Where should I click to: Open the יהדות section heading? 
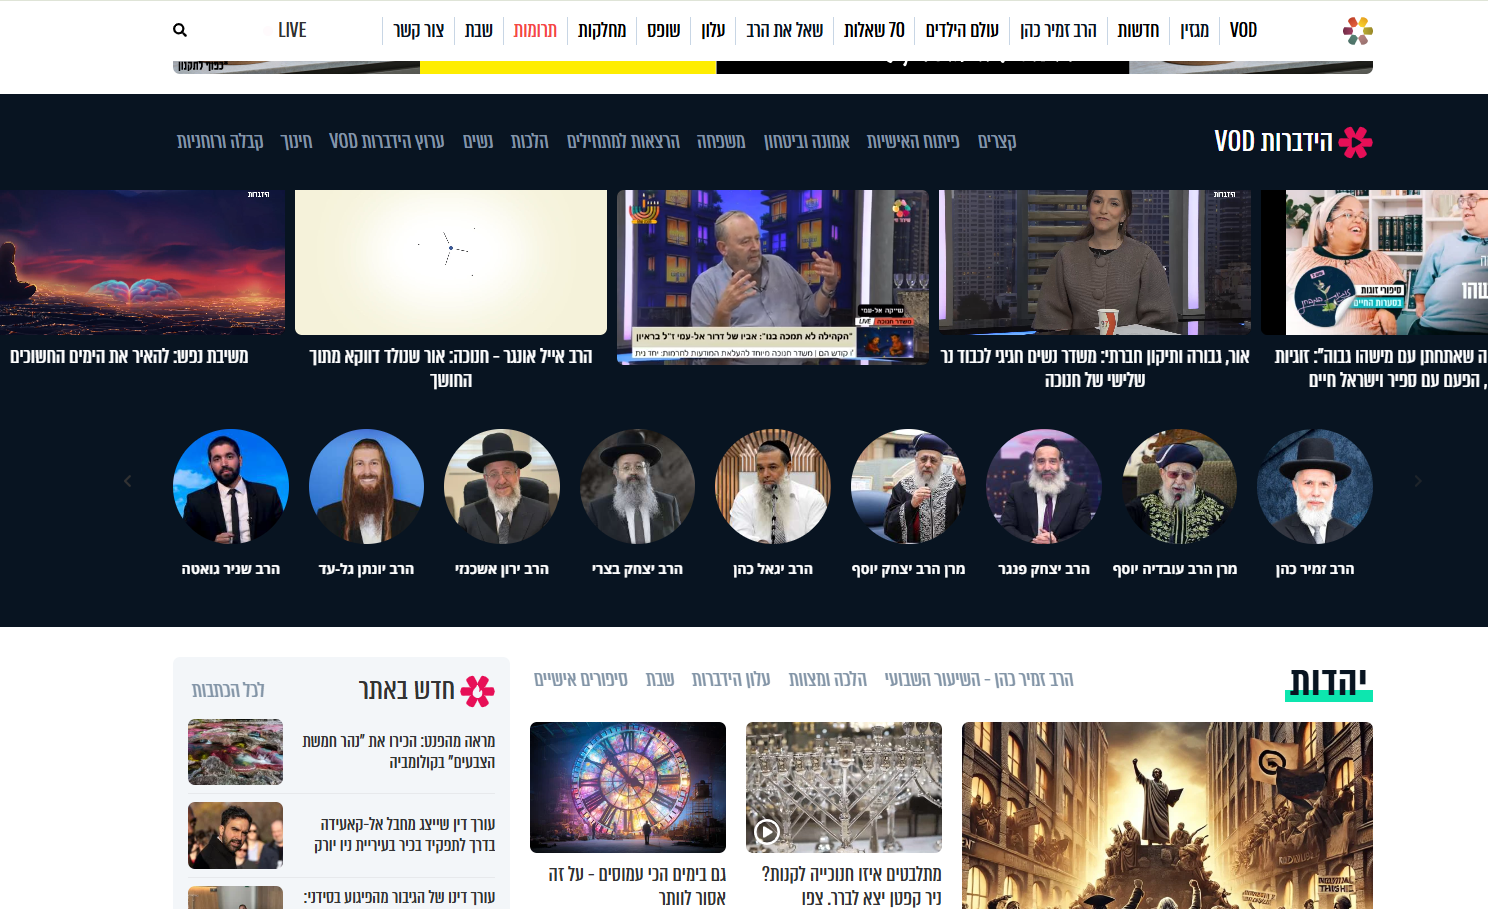1328,682
